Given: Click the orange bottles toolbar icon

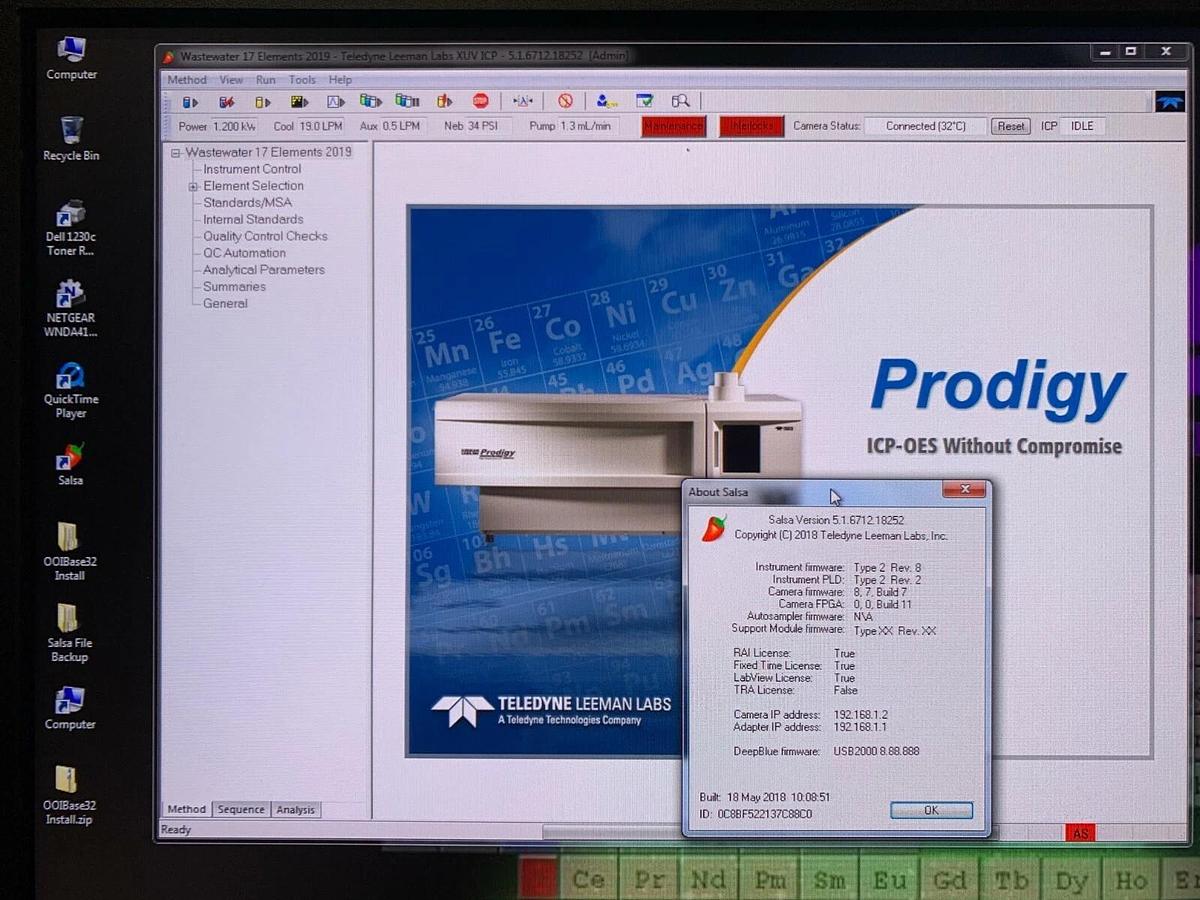Looking at the screenshot, I should [x=445, y=101].
